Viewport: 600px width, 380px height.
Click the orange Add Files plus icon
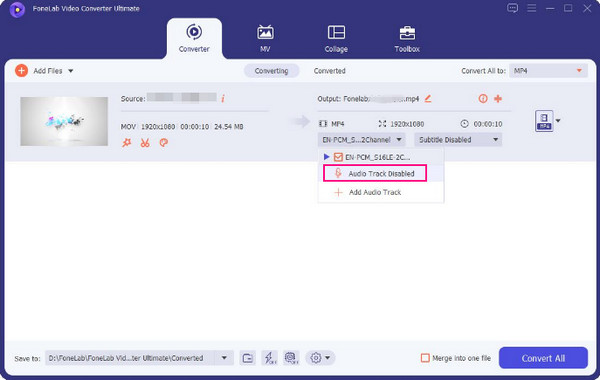[x=21, y=71]
